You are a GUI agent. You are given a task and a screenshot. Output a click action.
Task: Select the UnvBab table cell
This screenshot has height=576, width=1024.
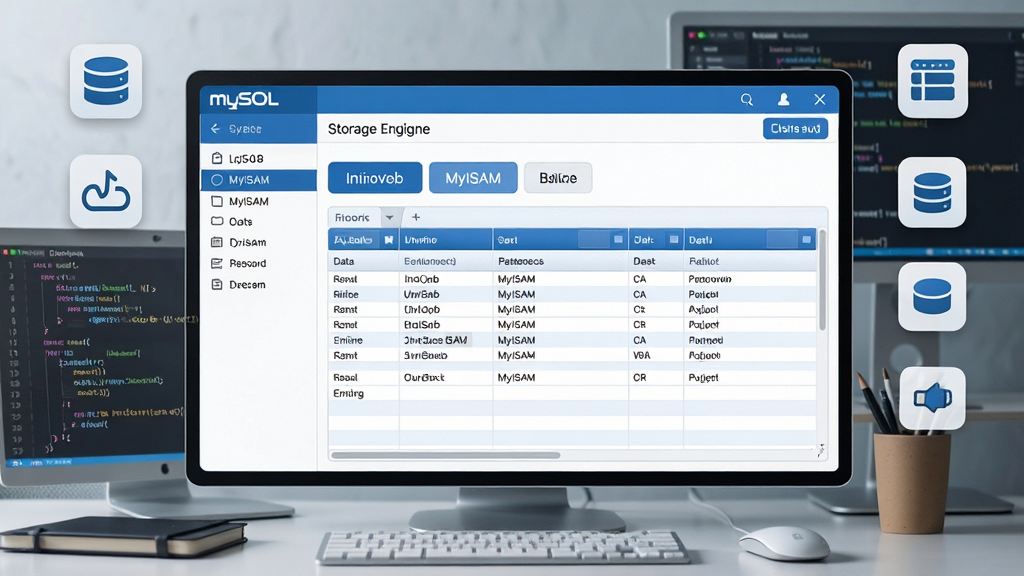click(x=445, y=295)
